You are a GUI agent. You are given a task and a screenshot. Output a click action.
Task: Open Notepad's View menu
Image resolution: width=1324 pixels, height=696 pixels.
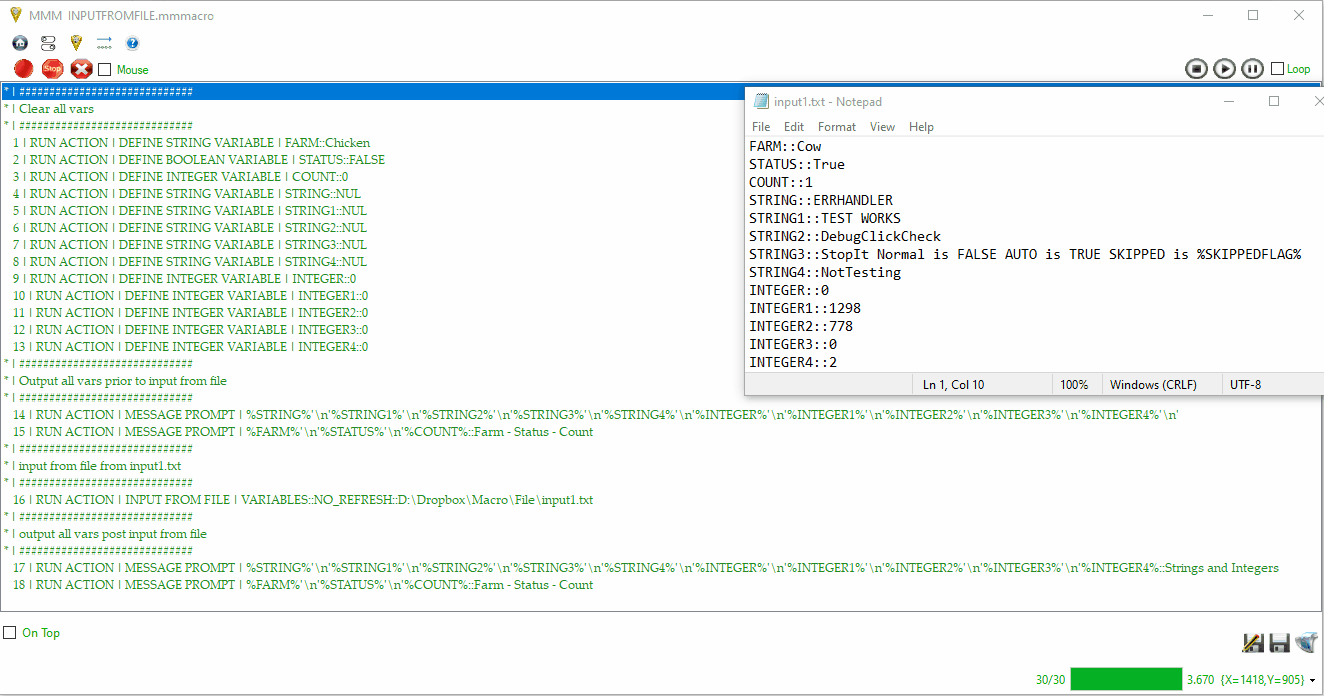(x=882, y=127)
